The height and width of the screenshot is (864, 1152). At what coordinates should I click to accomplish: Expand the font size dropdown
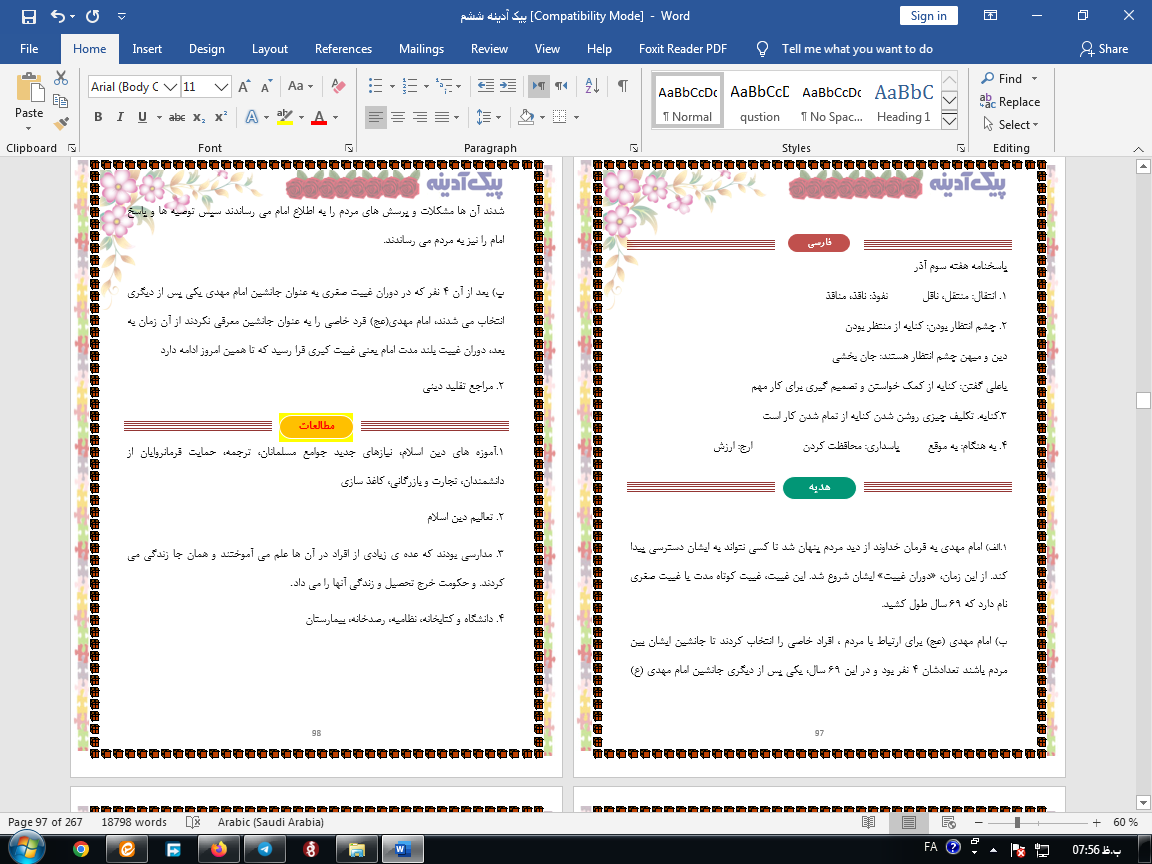(222, 87)
